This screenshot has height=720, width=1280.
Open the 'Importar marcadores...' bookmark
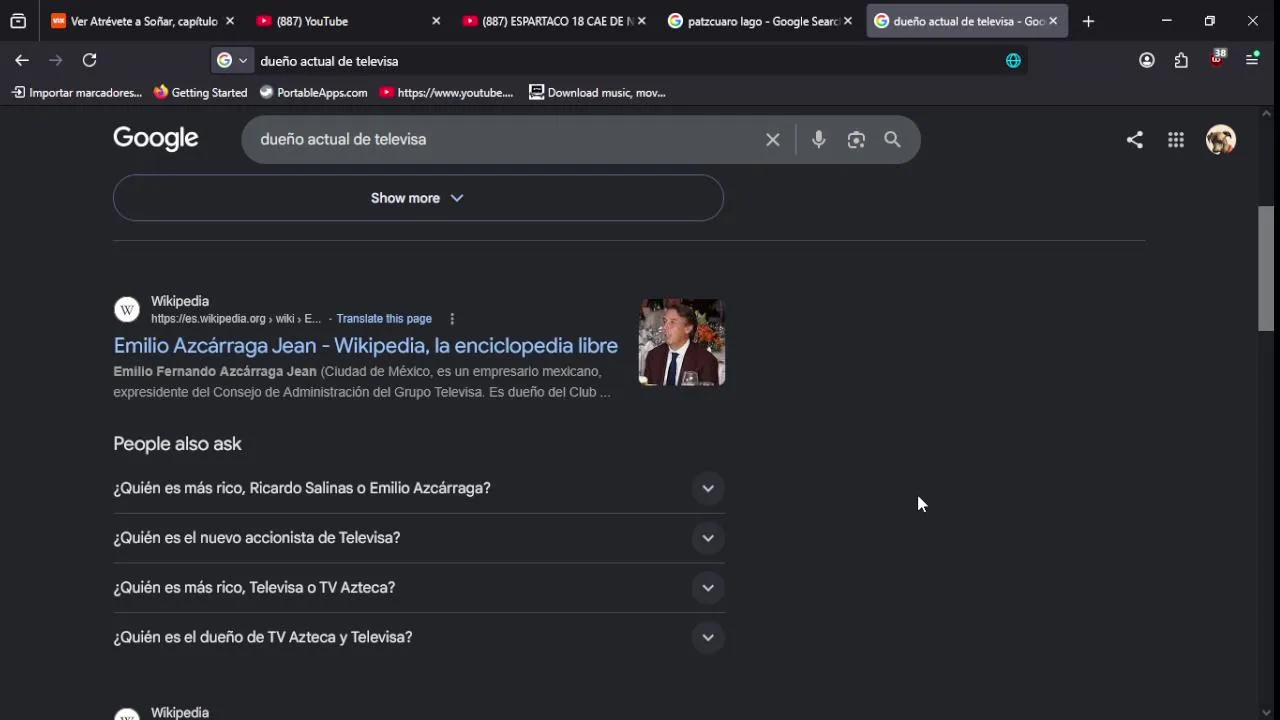point(77,93)
